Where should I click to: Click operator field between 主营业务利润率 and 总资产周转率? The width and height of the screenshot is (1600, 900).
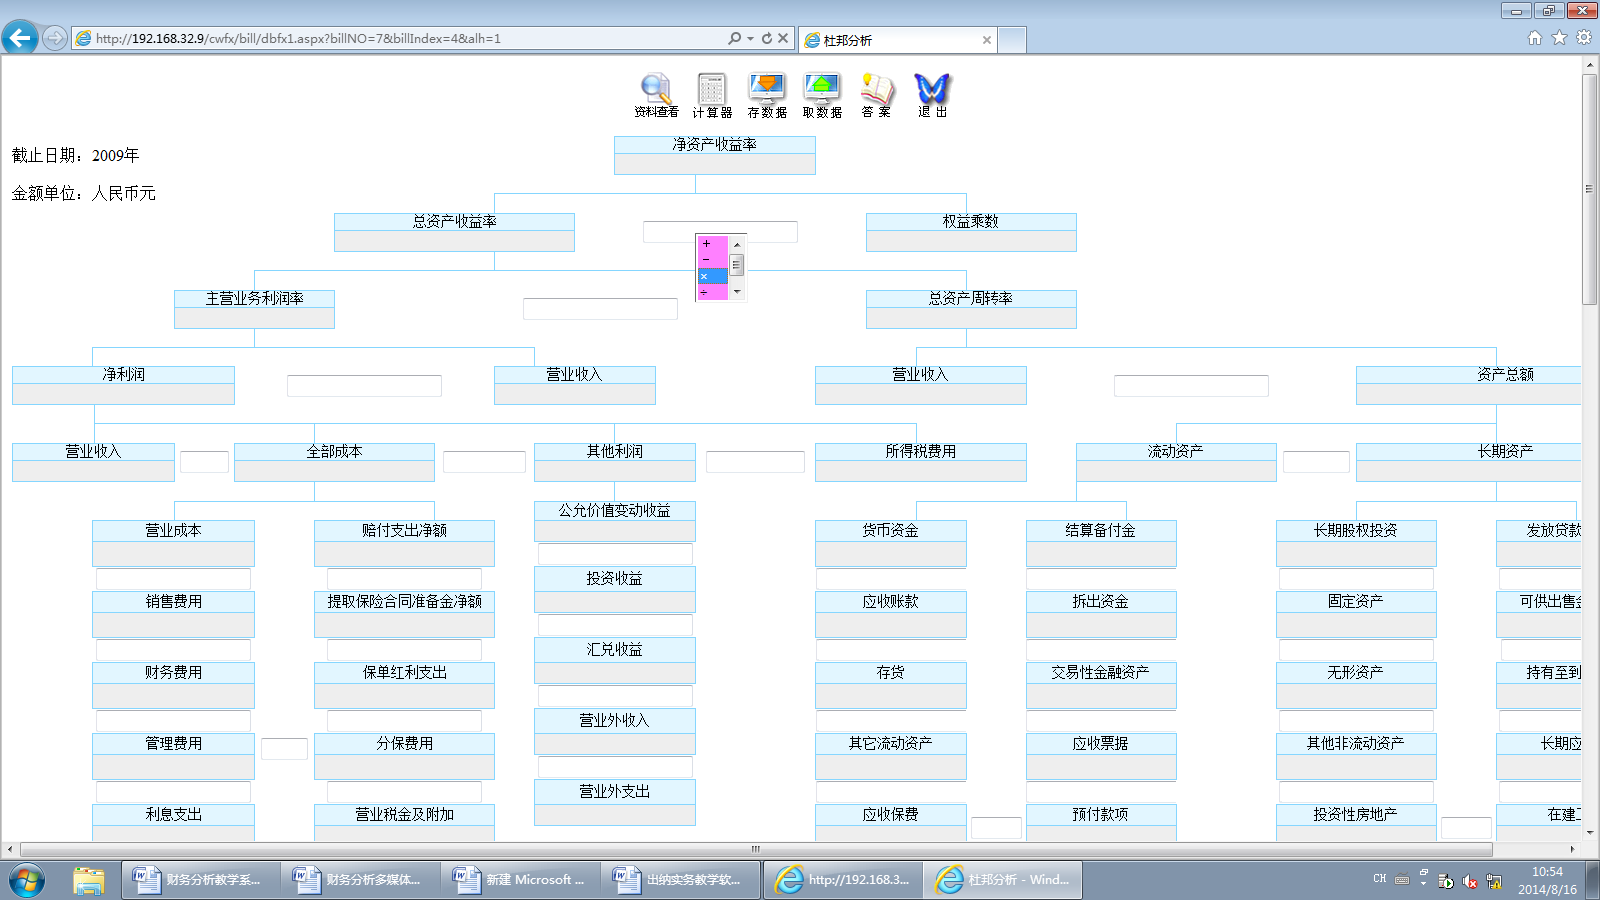click(x=600, y=309)
